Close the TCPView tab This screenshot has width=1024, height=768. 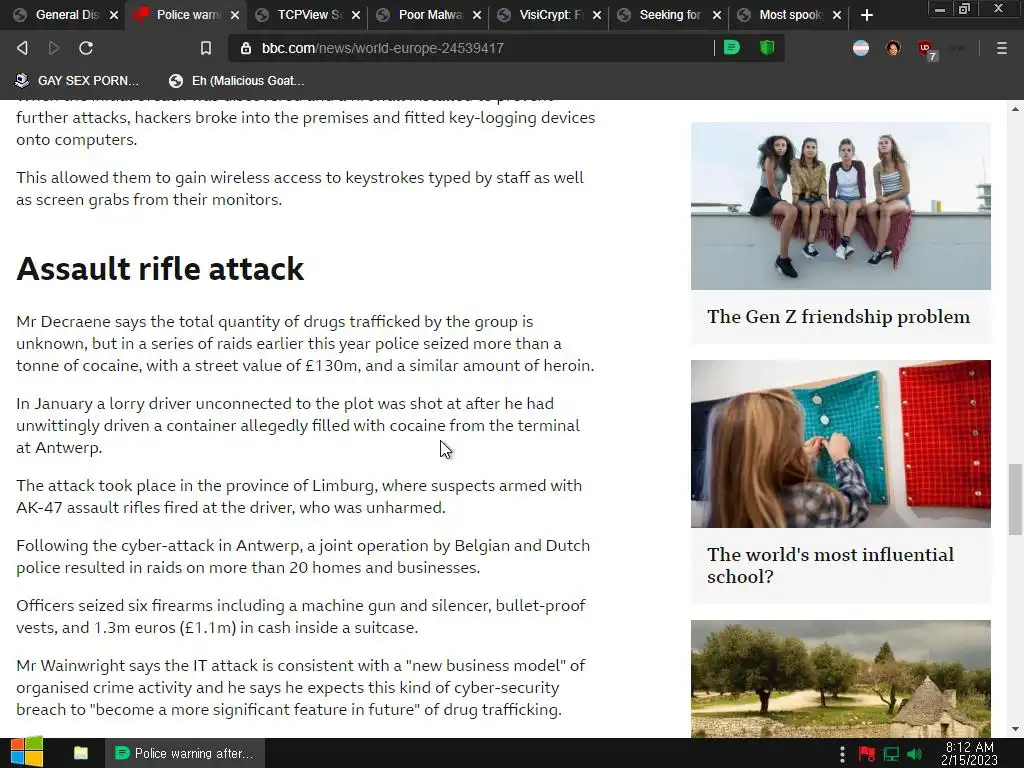(356, 15)
